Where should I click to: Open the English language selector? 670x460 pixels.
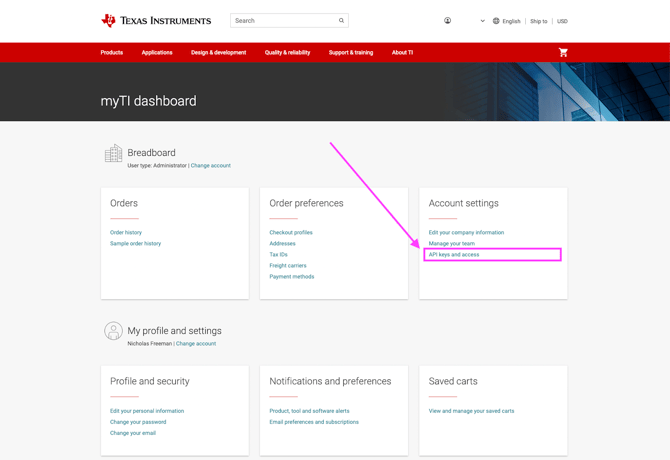(x=511, y=21)
